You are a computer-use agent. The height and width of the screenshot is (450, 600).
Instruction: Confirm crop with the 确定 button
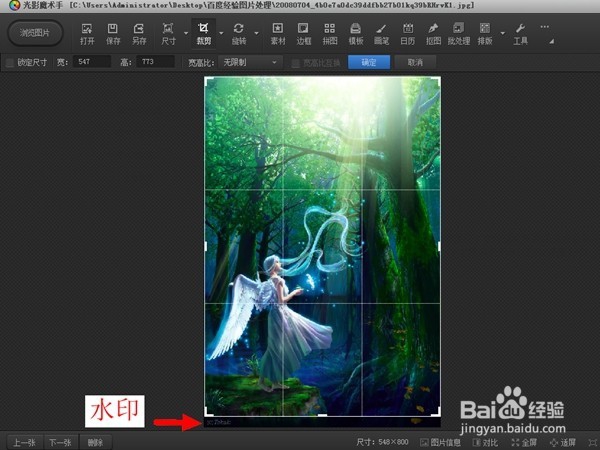[x=369, y=62]
